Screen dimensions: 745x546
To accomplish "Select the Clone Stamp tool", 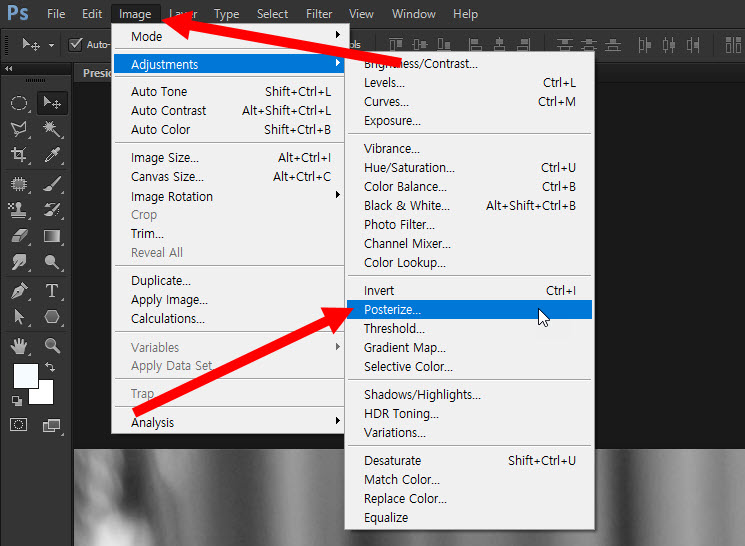I will coord(19,210).
